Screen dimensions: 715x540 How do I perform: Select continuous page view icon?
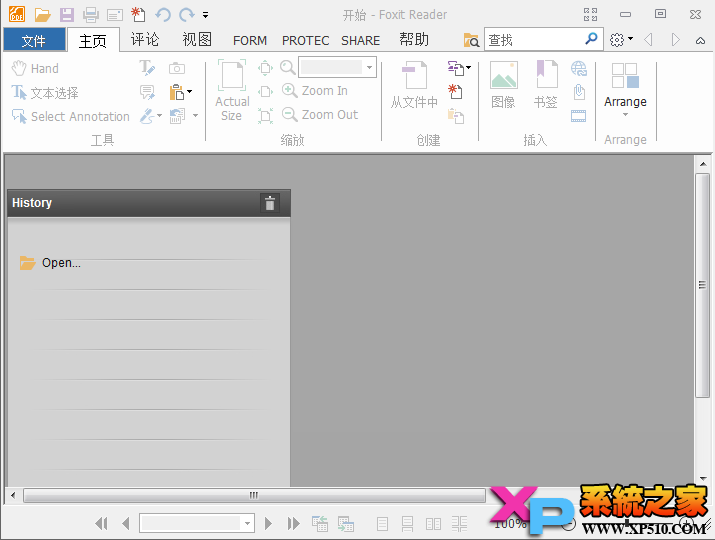pyautogui.click(x=407, y=524)
